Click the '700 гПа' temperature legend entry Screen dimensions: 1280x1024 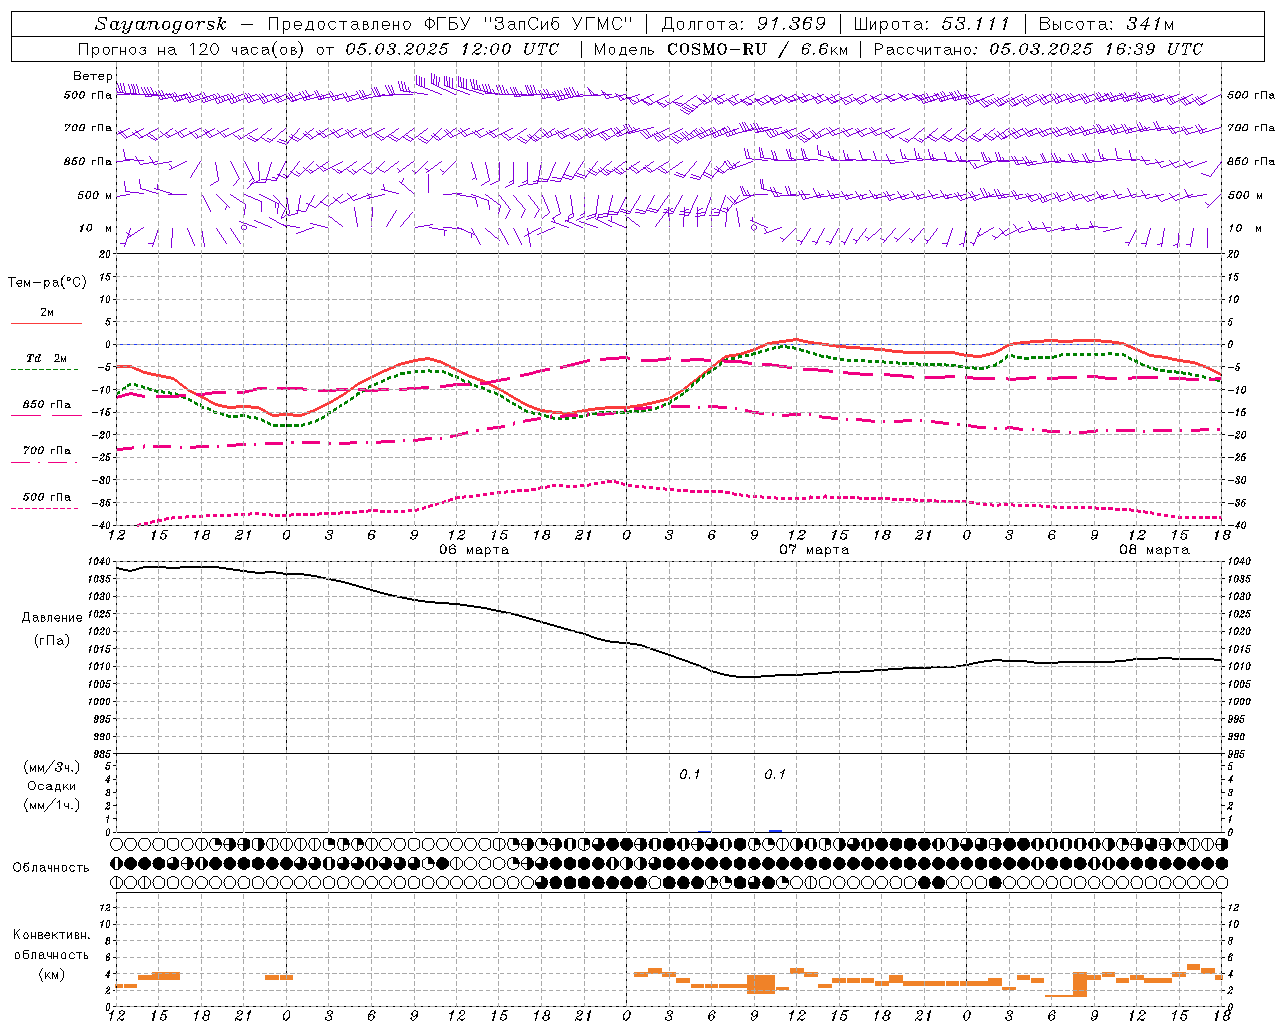(47, 451)
